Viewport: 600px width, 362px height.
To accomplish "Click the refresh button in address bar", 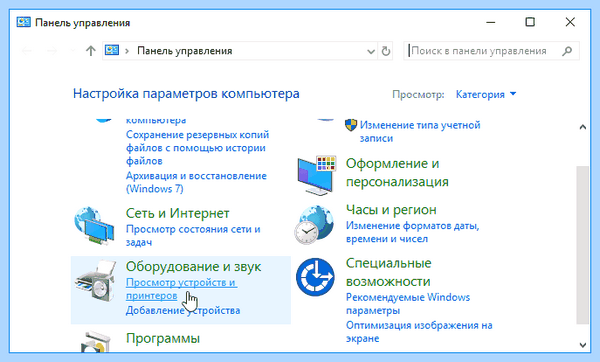I will (x=386, y=51).
